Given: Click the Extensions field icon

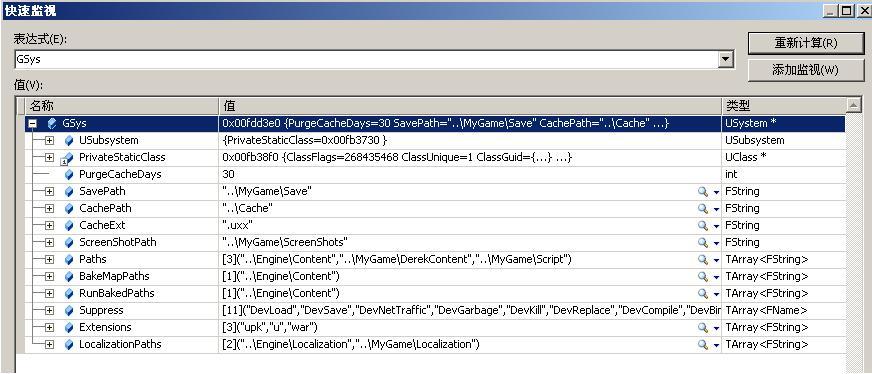Looking at the screenshot, I should 69,328.
